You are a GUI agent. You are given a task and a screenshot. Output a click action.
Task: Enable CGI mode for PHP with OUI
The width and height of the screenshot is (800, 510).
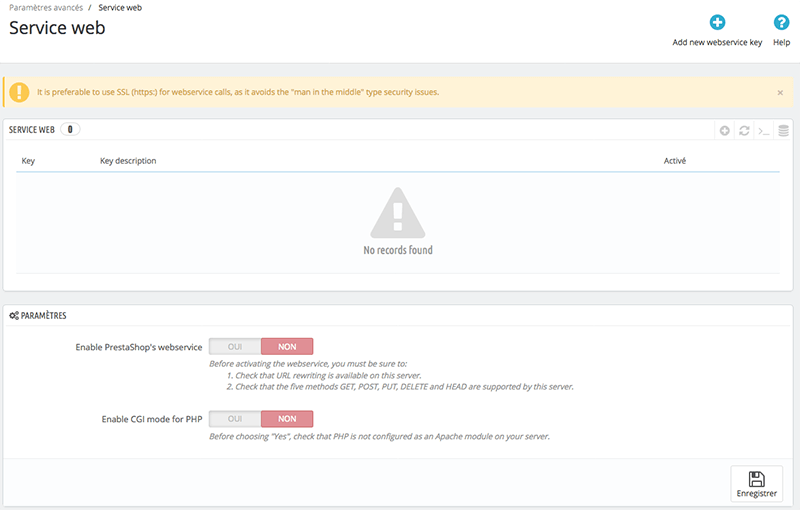[x=235, y=419]
